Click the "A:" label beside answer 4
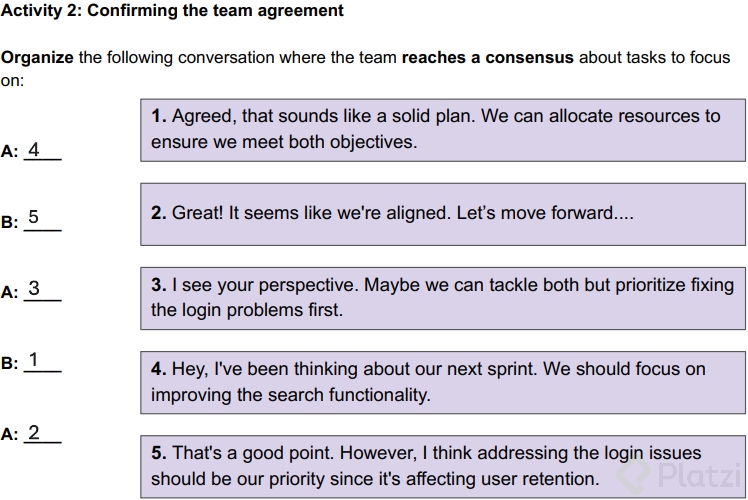Screen dimensions: 748x500 (x=10, y=153)
